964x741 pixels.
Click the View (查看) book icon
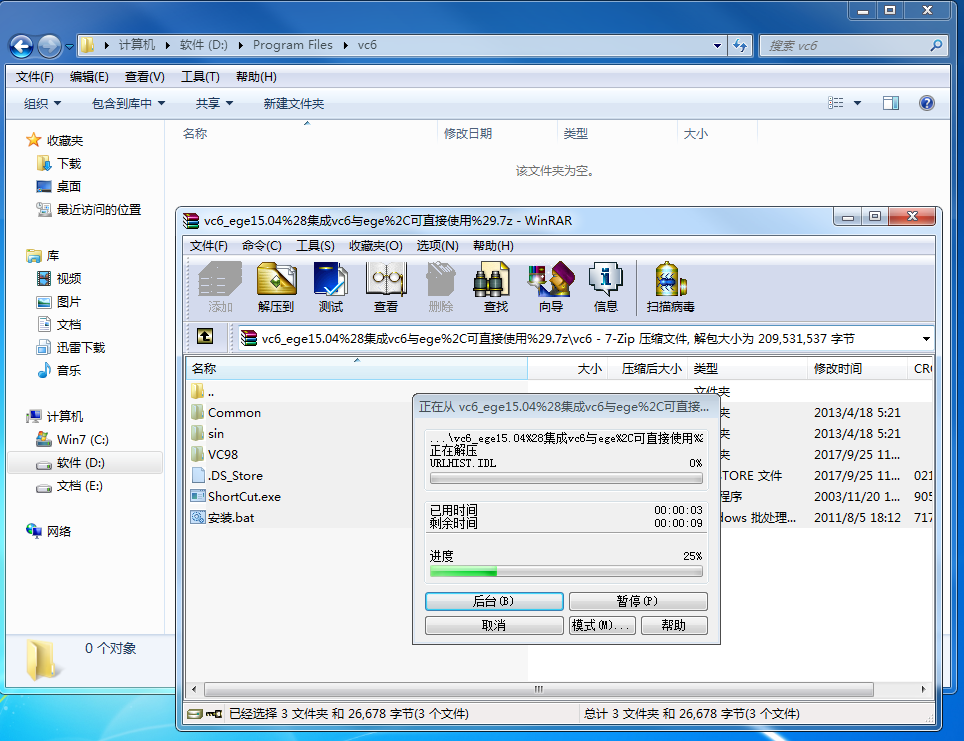tap(385, 287)
